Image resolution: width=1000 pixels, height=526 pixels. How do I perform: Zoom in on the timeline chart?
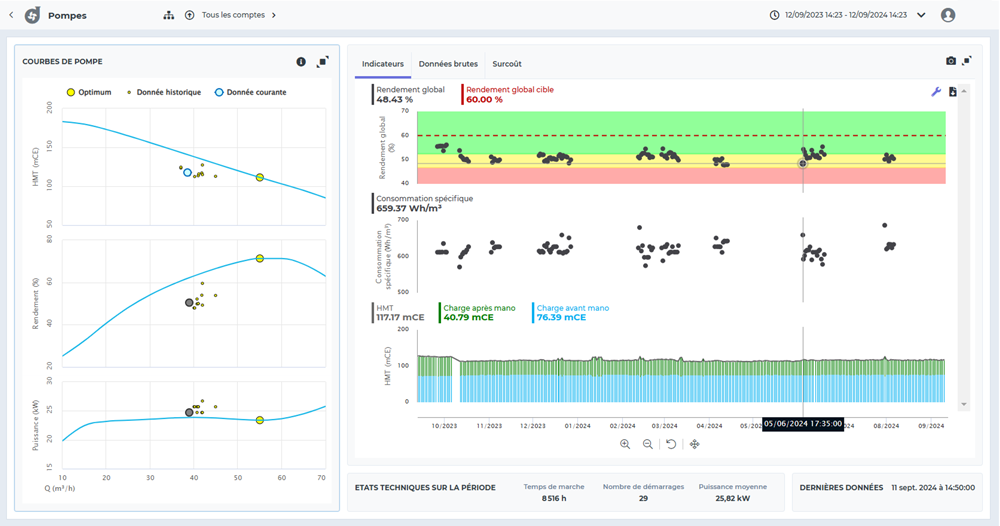click(625, 444)
